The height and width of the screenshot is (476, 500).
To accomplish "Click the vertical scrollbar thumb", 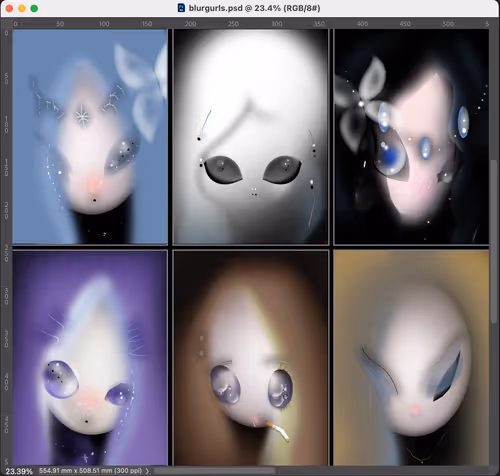I will tap(494, 241).
